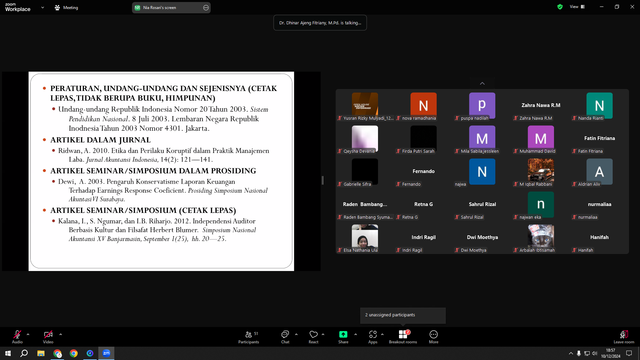The width and height of the screenshot is (640, 360).
Task: Select Fernando's participant tile
Action: (x=423, y=172)
